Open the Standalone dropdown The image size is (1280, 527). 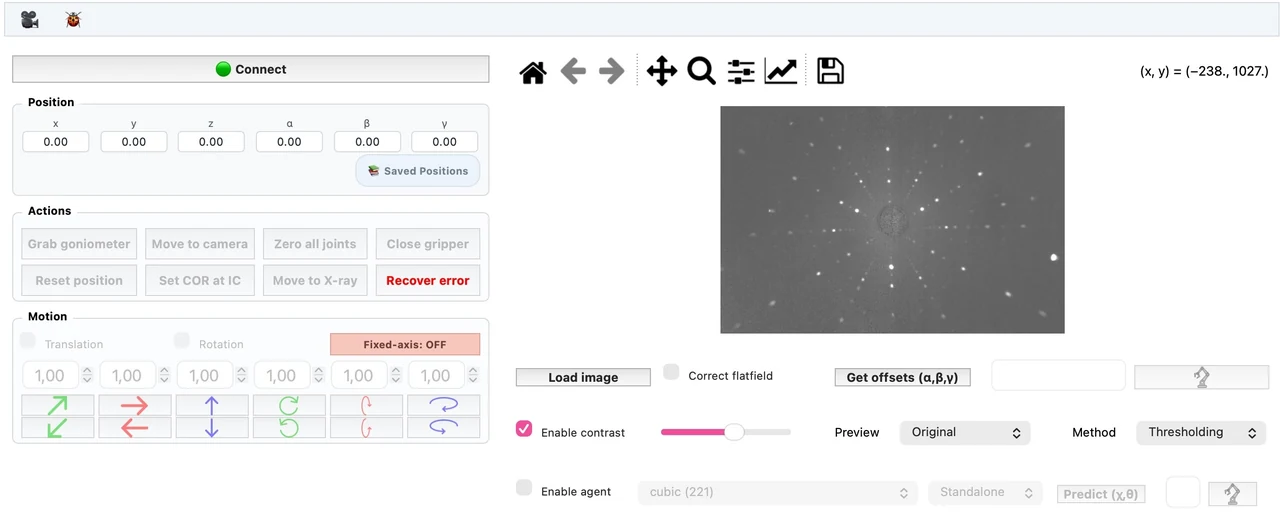(985, 492)
